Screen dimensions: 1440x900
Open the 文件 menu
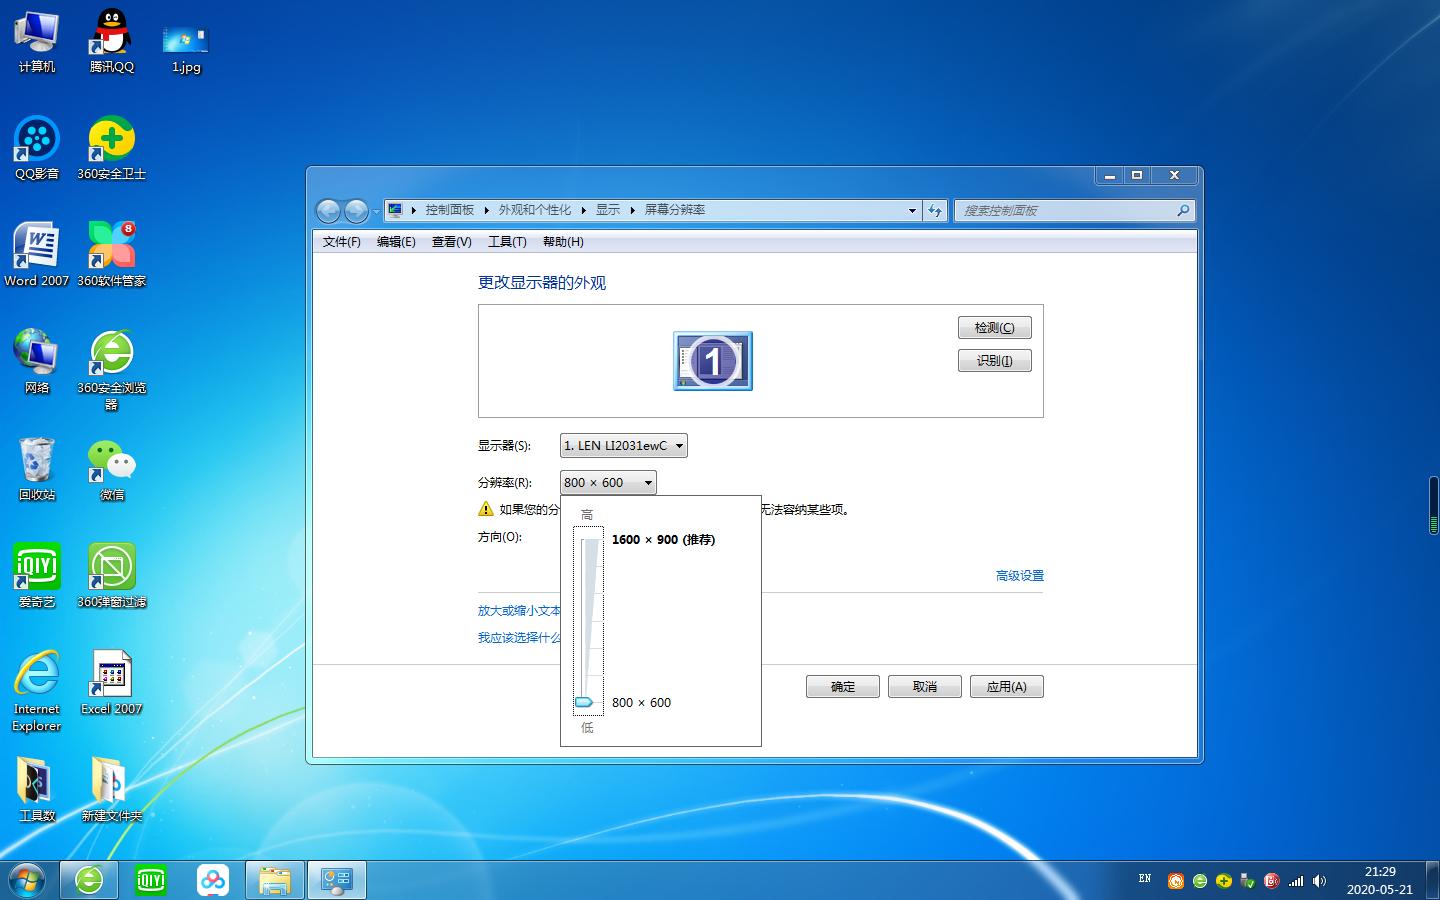[340, 241]
